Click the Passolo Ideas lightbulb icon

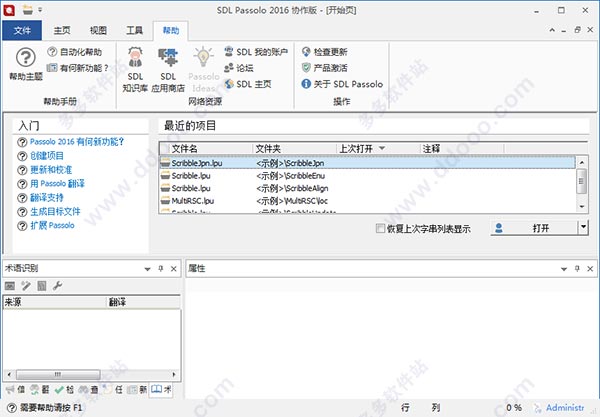tap(203, 57)
